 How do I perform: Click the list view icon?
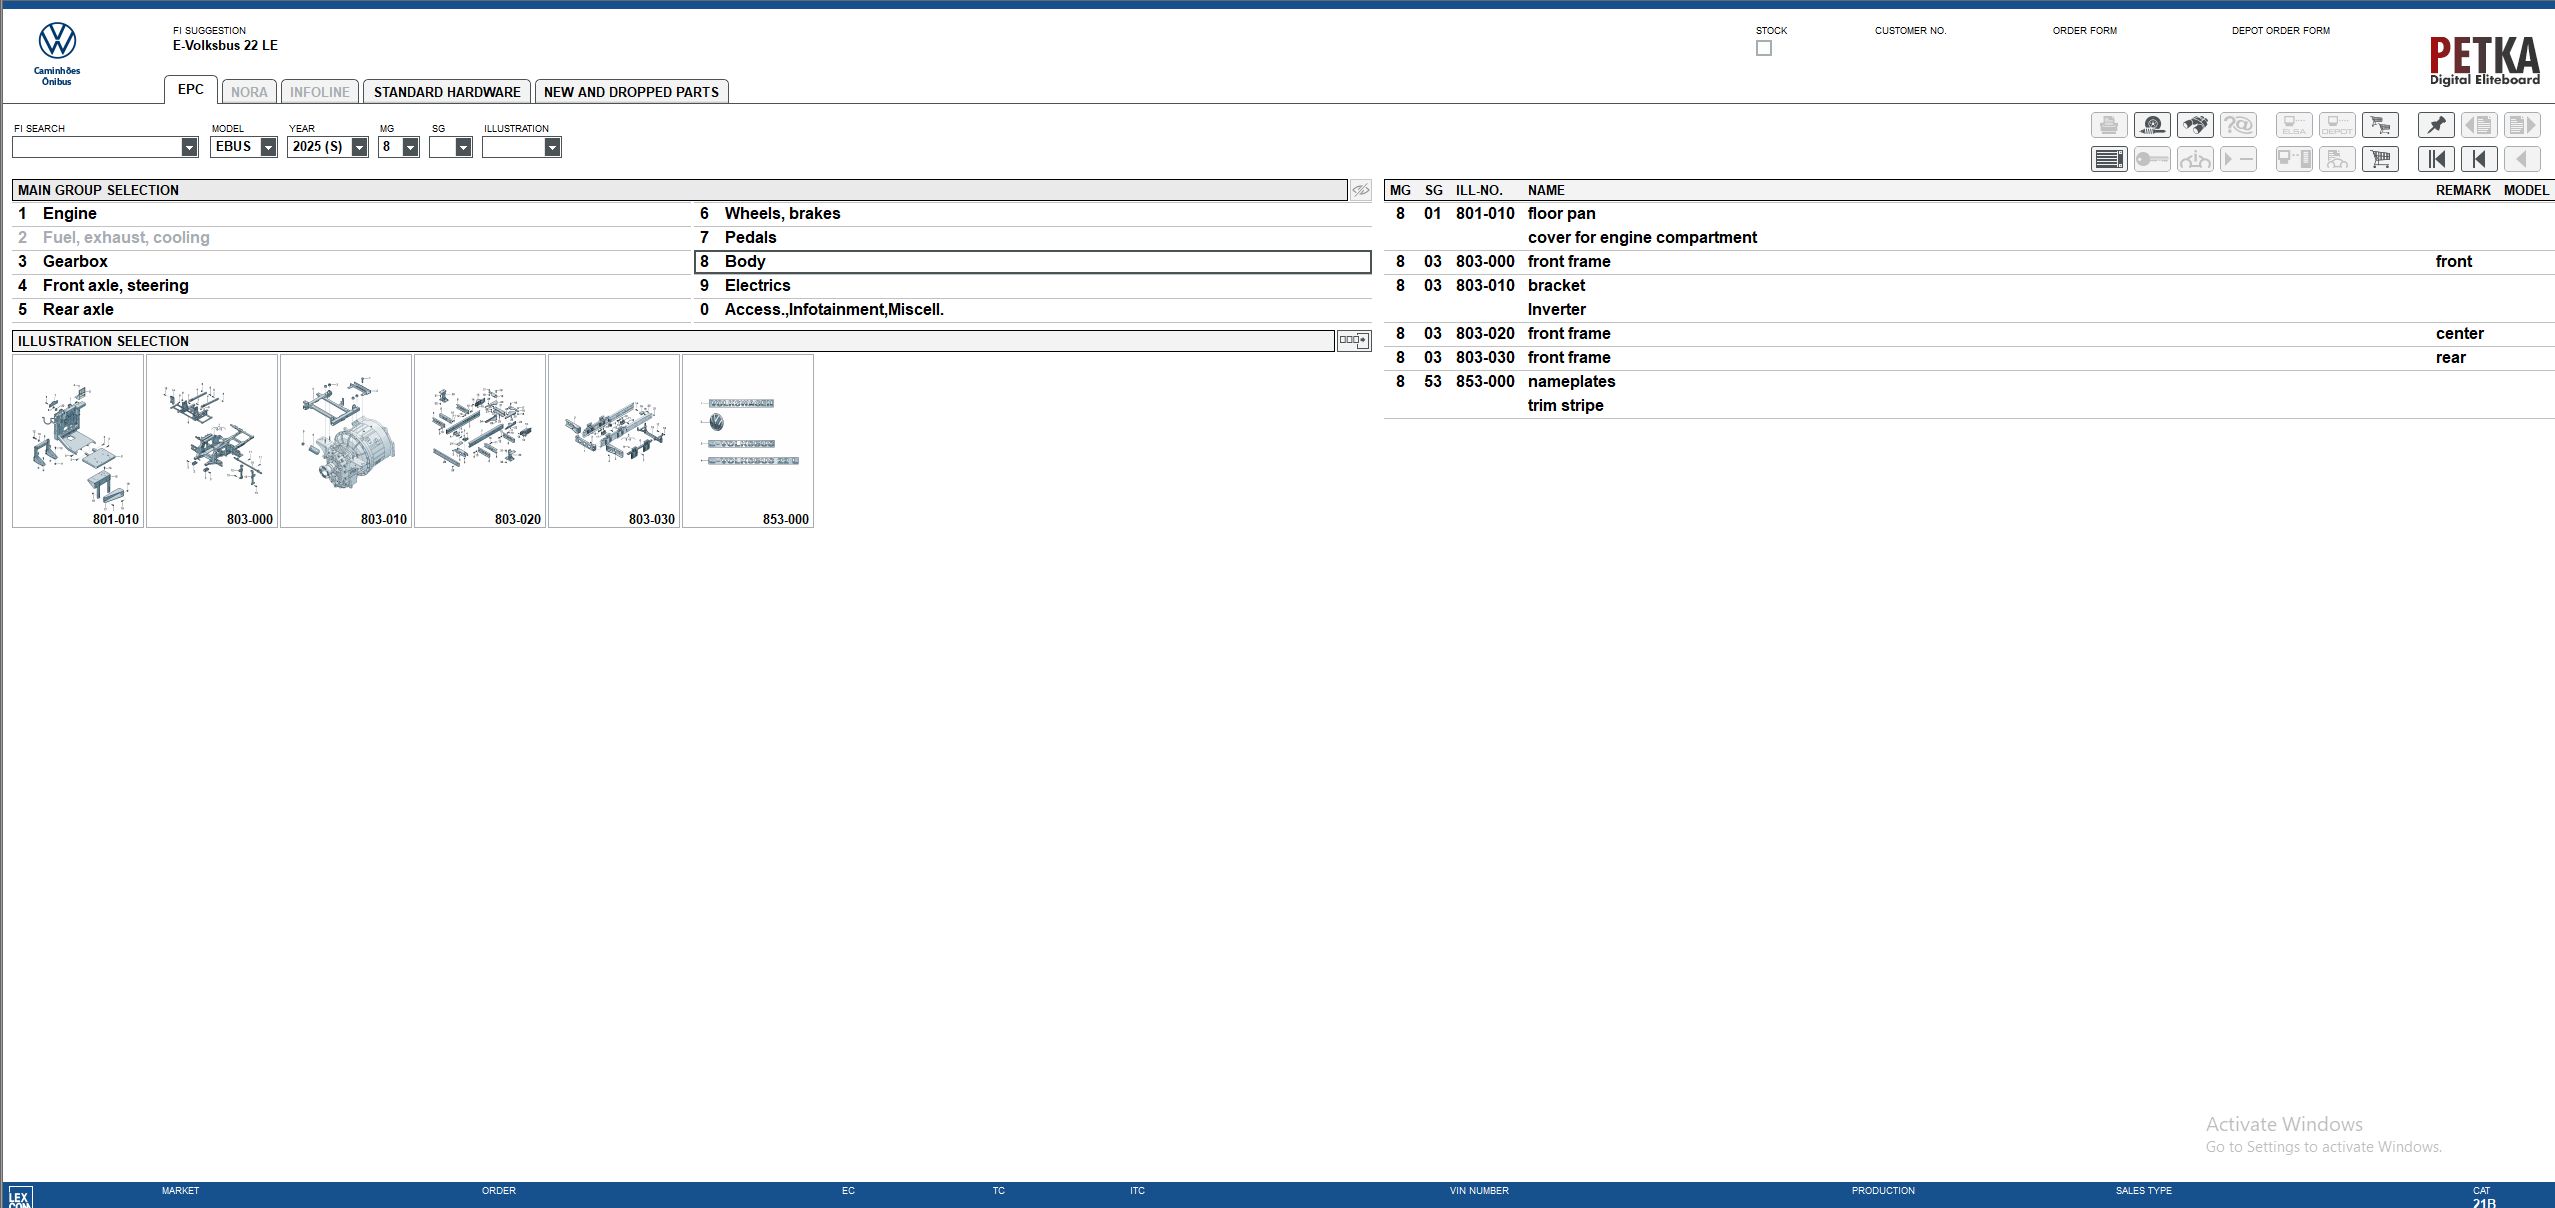click(2109, 159)
